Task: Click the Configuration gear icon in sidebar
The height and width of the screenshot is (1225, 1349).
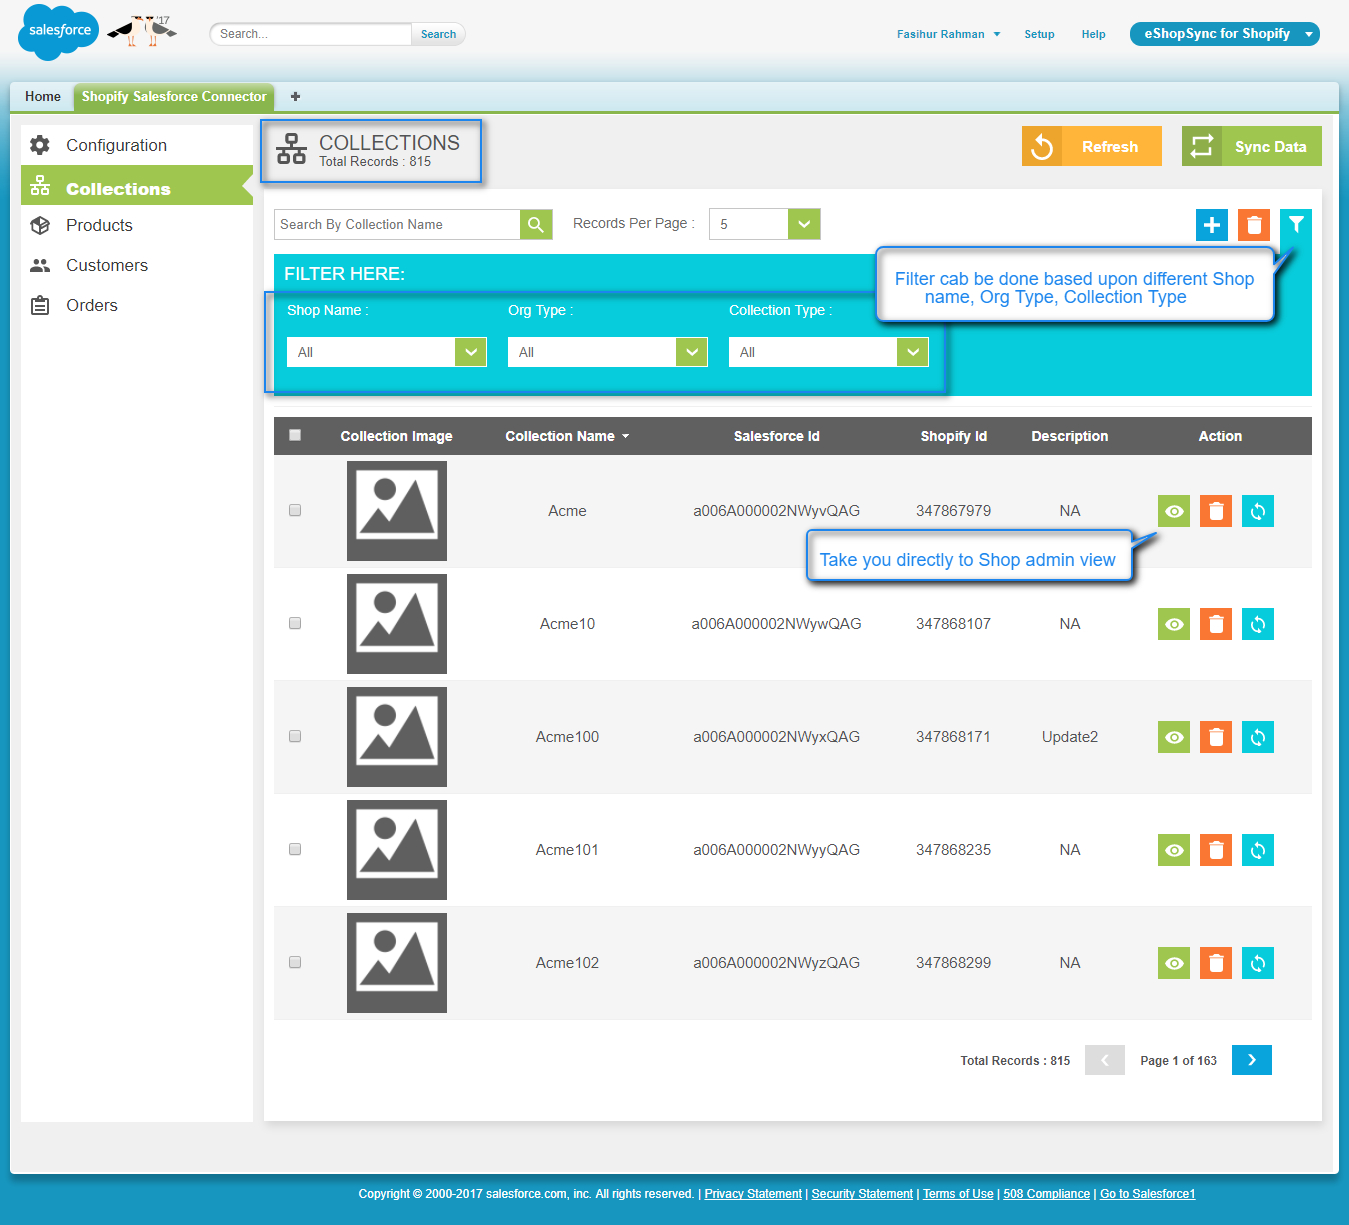Action: pos(40,145)
